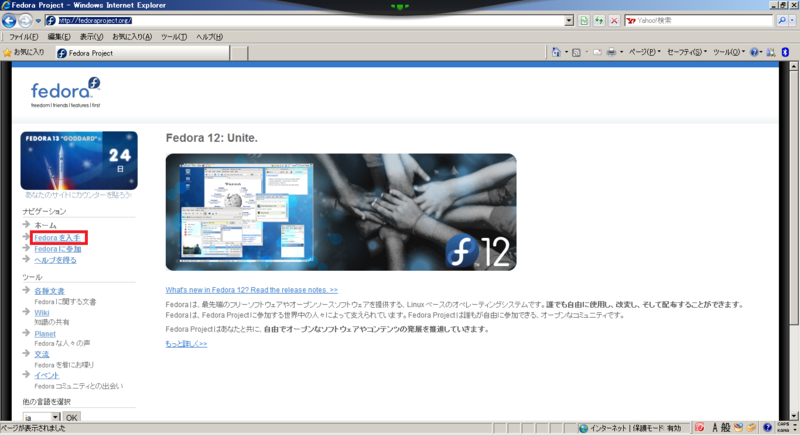Screen dimensions: 800x436
Task: Click the Fedoraを入手 link
Action: [57, 238]
